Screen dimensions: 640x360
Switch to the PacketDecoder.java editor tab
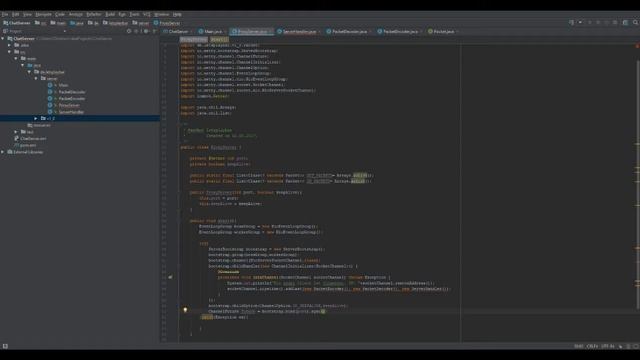(349, 31)
